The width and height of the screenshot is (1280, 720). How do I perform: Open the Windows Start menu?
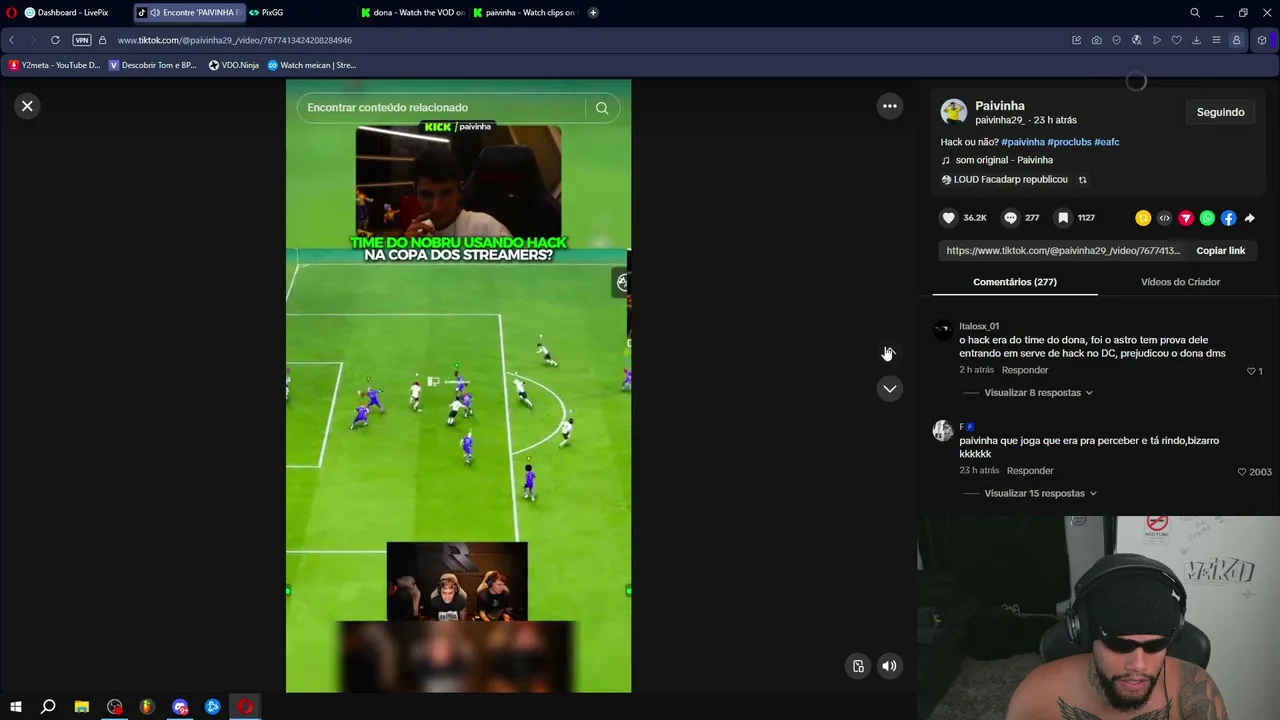[x=16, y=707]
